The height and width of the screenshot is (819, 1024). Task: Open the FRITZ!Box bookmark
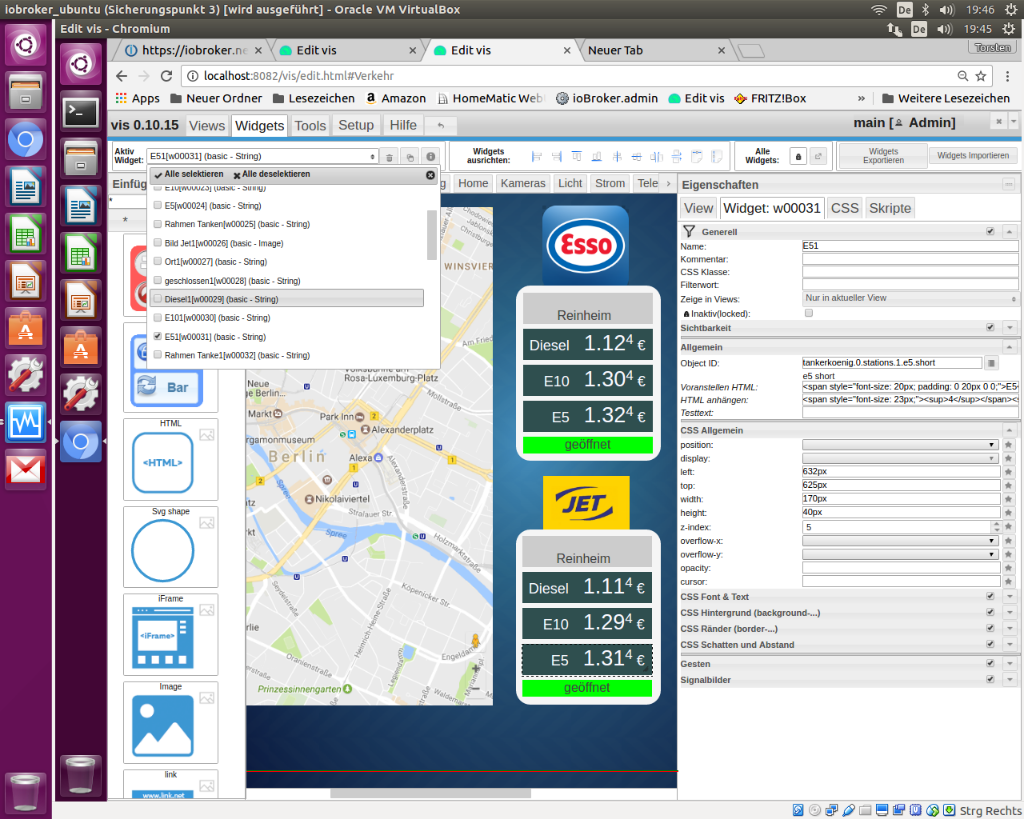click(x=770, y=99)
